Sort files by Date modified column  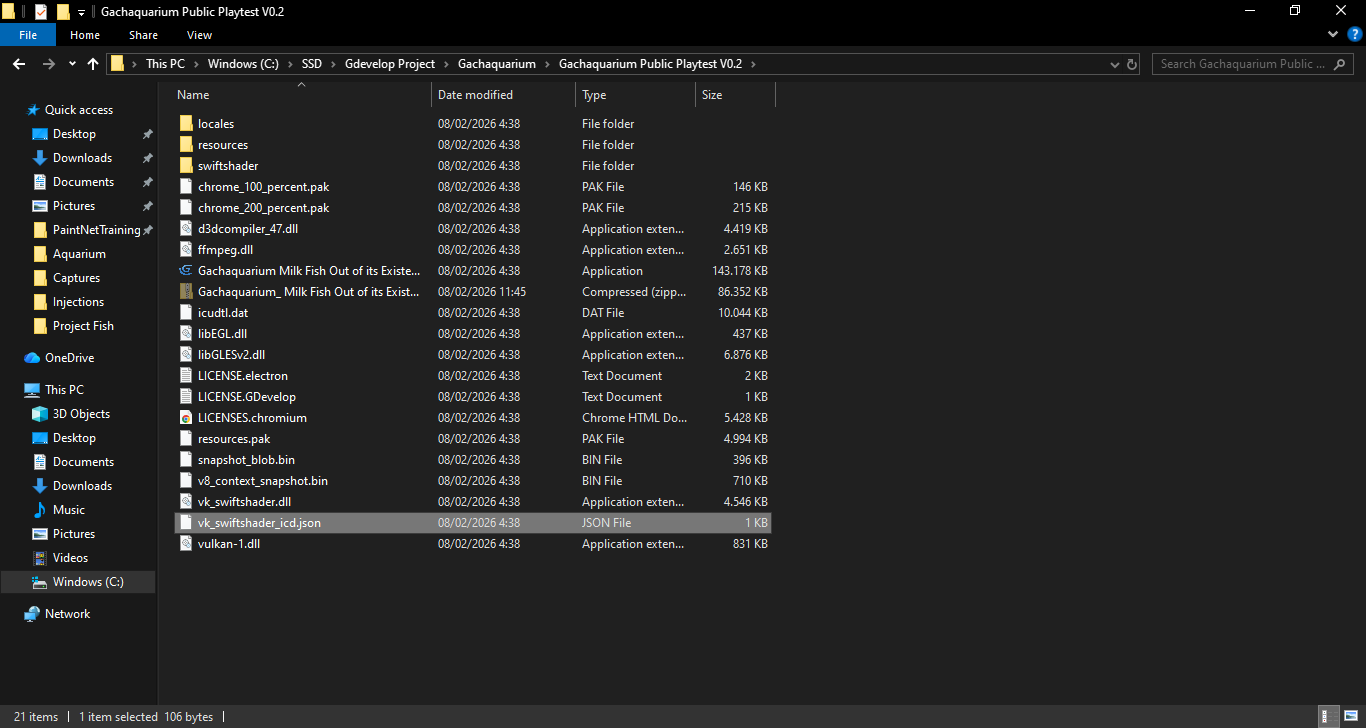475,95
